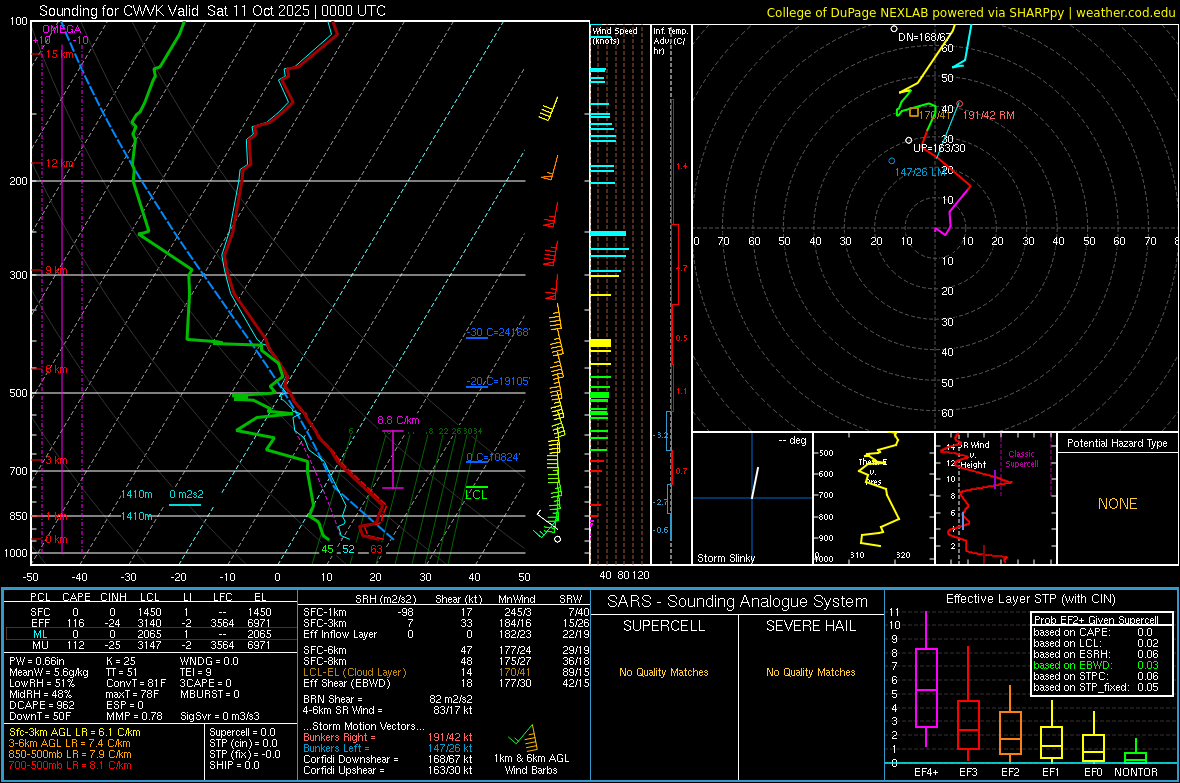This screenshot has width=1180, height=783.
Task: Click the green 'based on EBWD' line
Action: (1096, 665)
